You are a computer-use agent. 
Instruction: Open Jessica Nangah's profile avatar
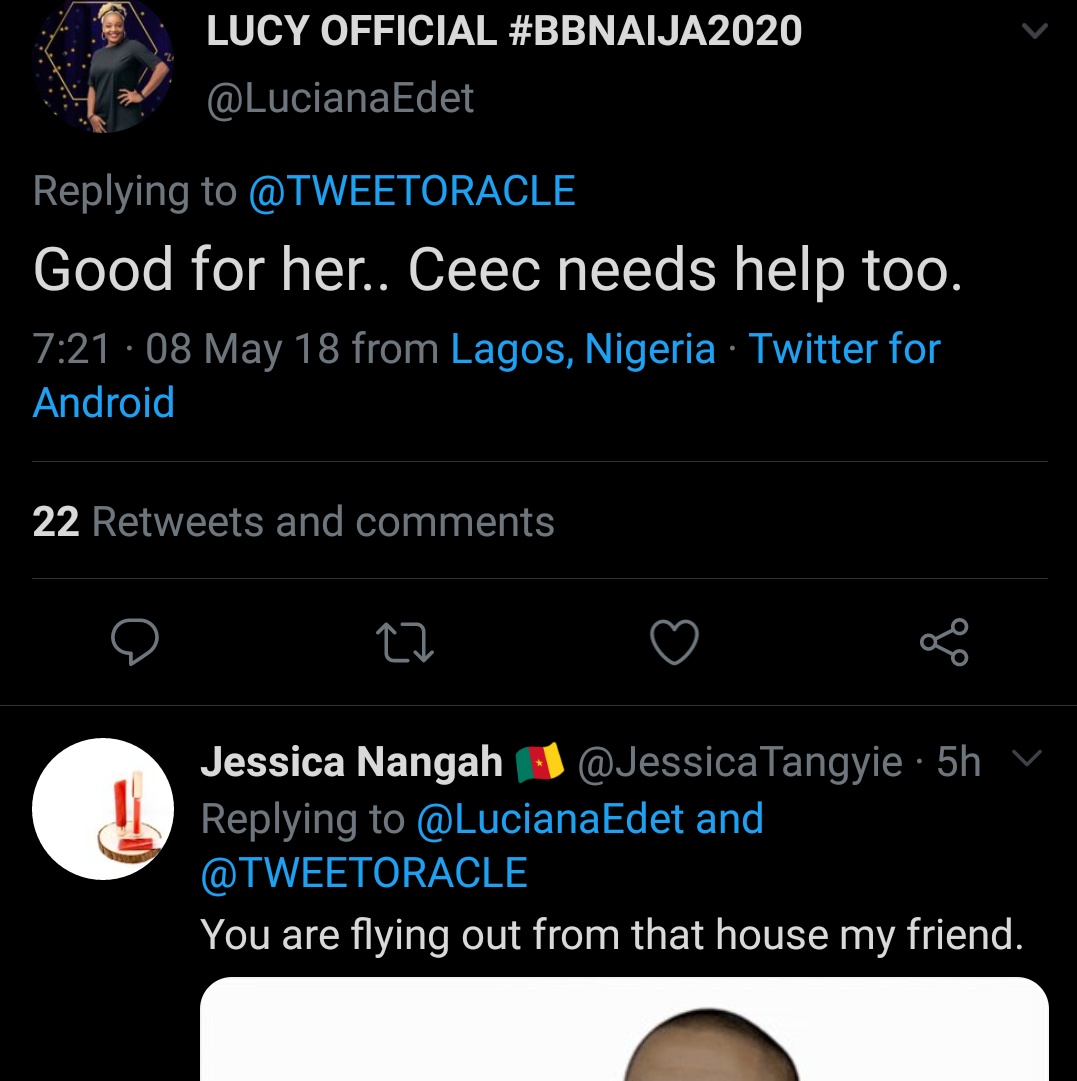[x=103, y=809]
